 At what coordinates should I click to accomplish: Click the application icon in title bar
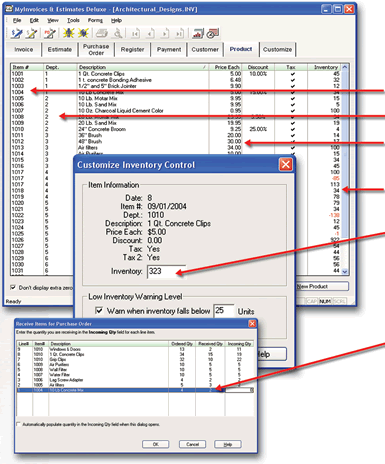click(10, 9)
